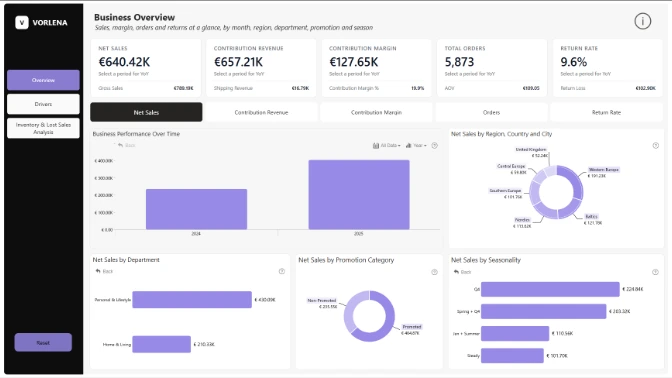Select the Nordics donut segment
Screen dimensions: 672x378
546,210
